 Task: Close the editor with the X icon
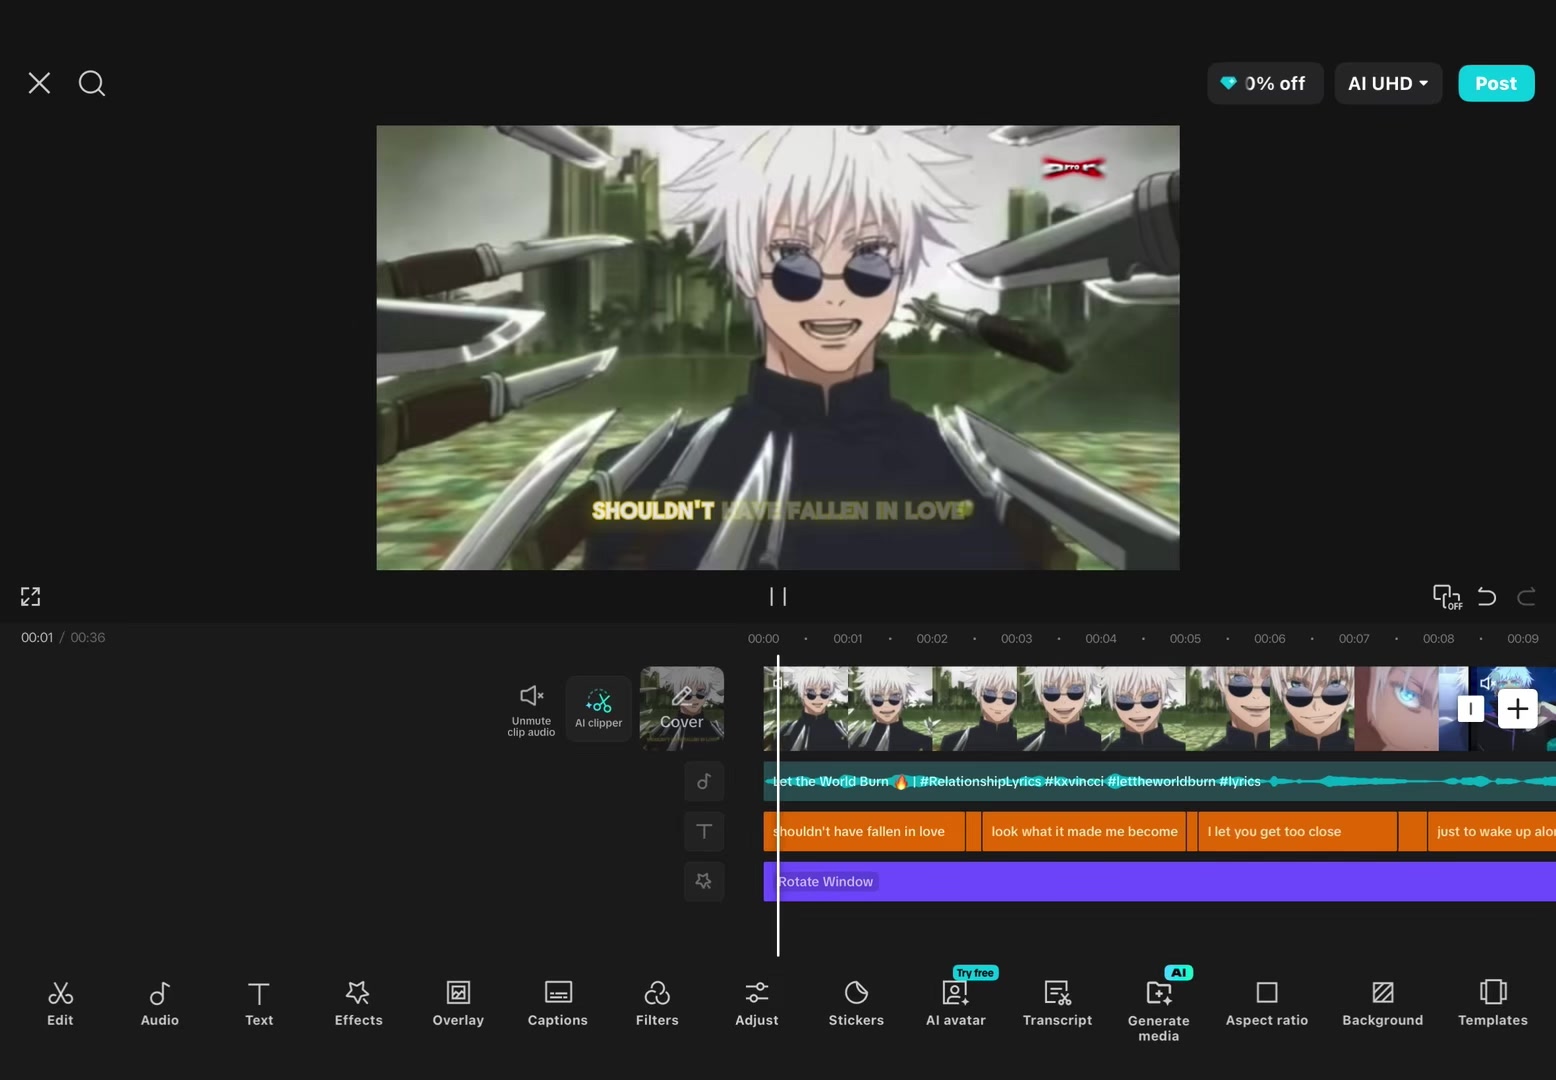click(39, 83)
